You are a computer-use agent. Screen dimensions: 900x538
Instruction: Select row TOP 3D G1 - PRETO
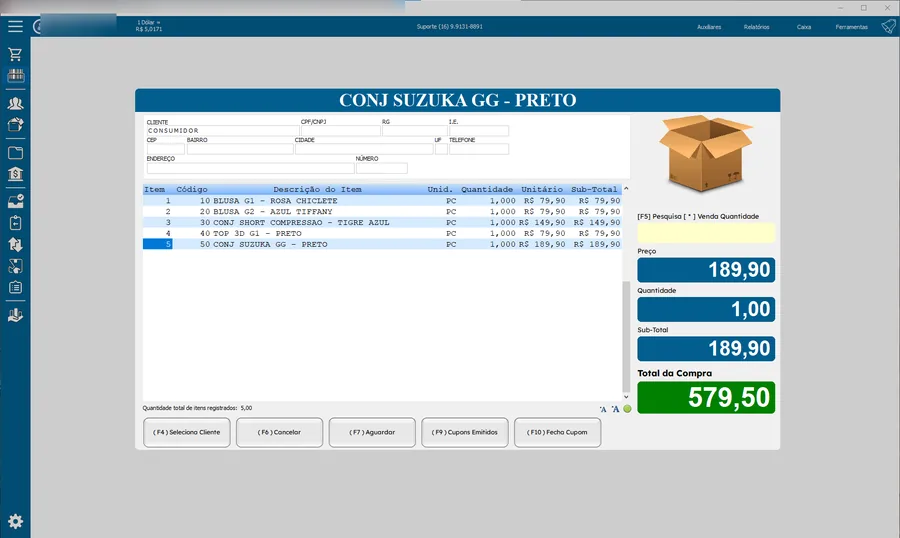point(382,234)
